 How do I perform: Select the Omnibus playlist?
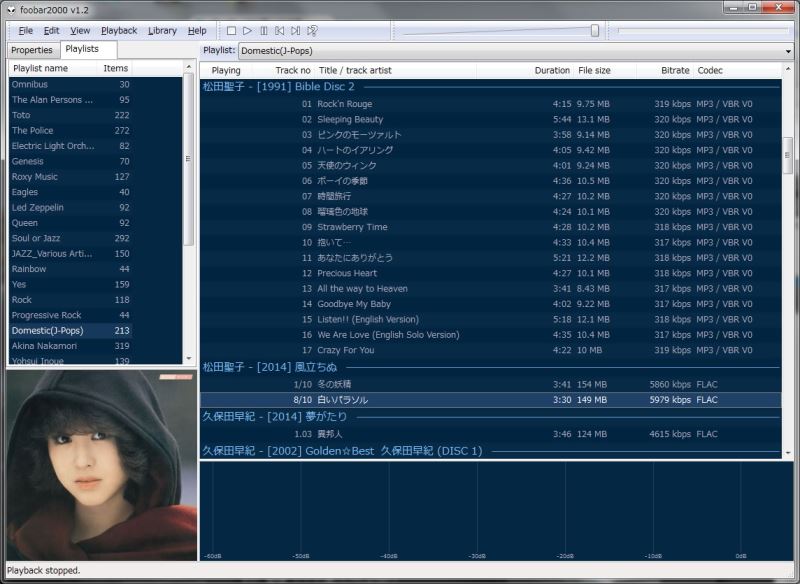pos(70,85)
